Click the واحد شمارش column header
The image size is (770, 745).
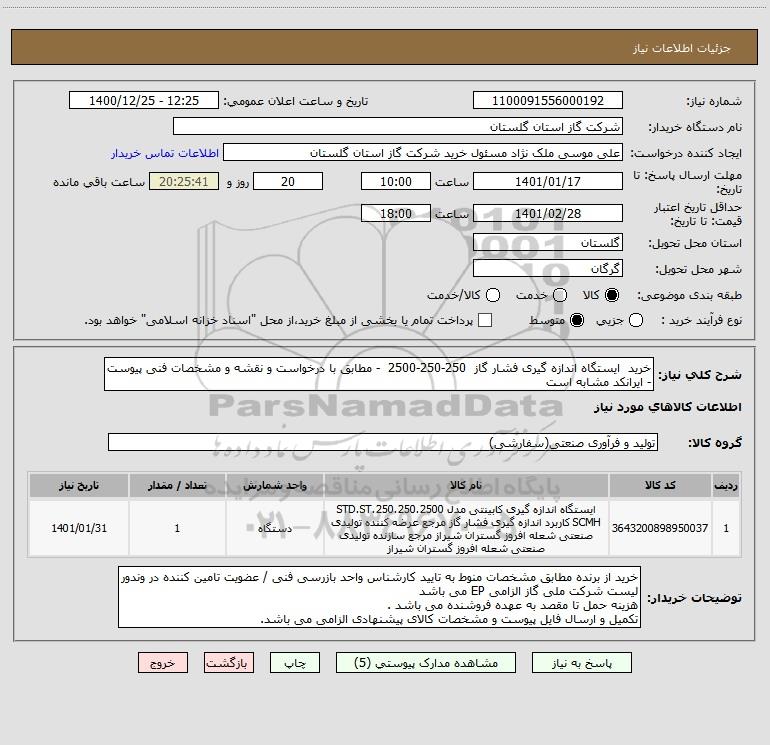[x=275, y=485]
